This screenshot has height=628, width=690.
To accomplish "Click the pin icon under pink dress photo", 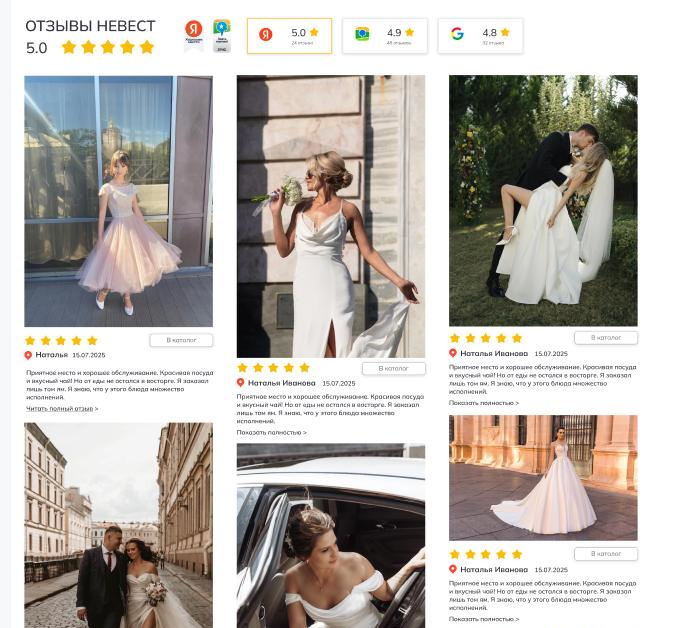I will (29, 355).
